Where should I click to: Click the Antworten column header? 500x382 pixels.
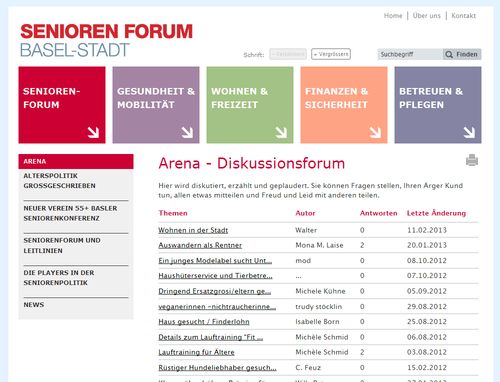(x=379, y=213)
